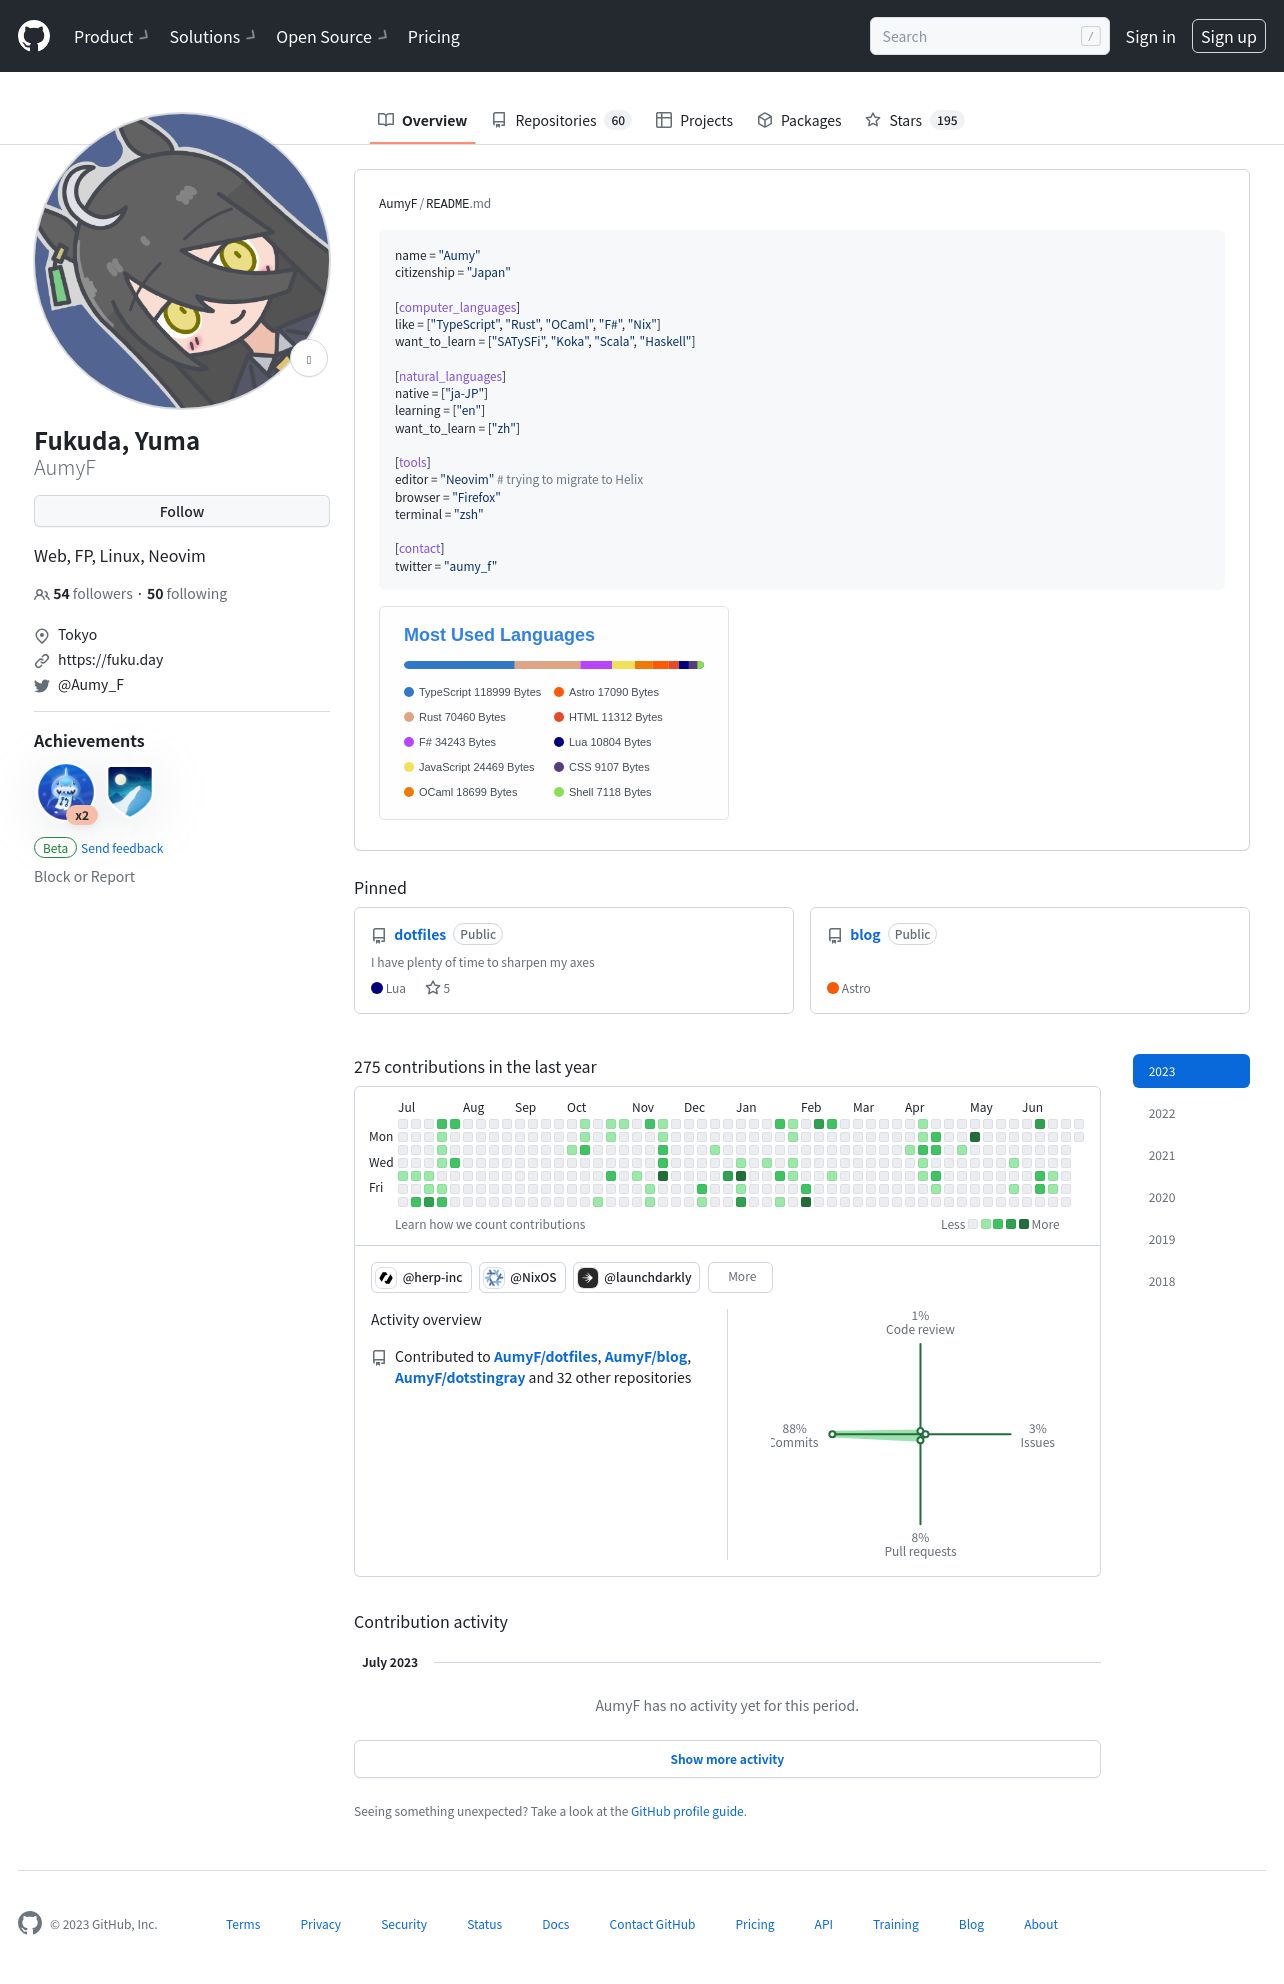Switch to the Overview tab

click(x=422, y=120)
